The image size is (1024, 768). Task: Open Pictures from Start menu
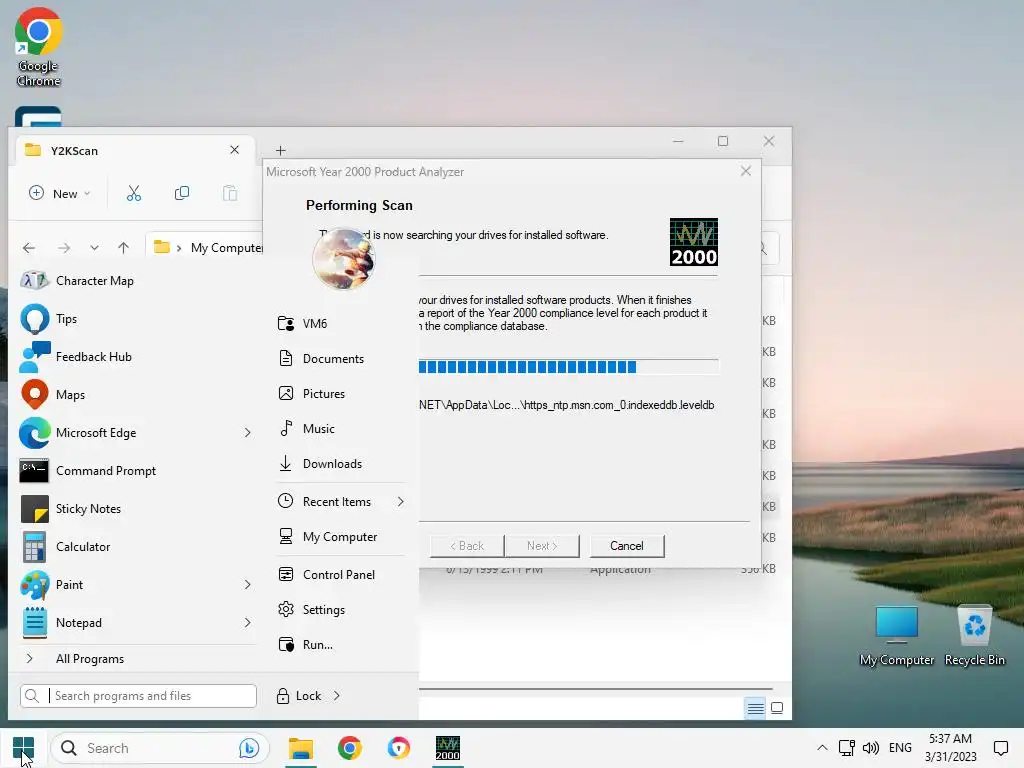pos(323,393)
